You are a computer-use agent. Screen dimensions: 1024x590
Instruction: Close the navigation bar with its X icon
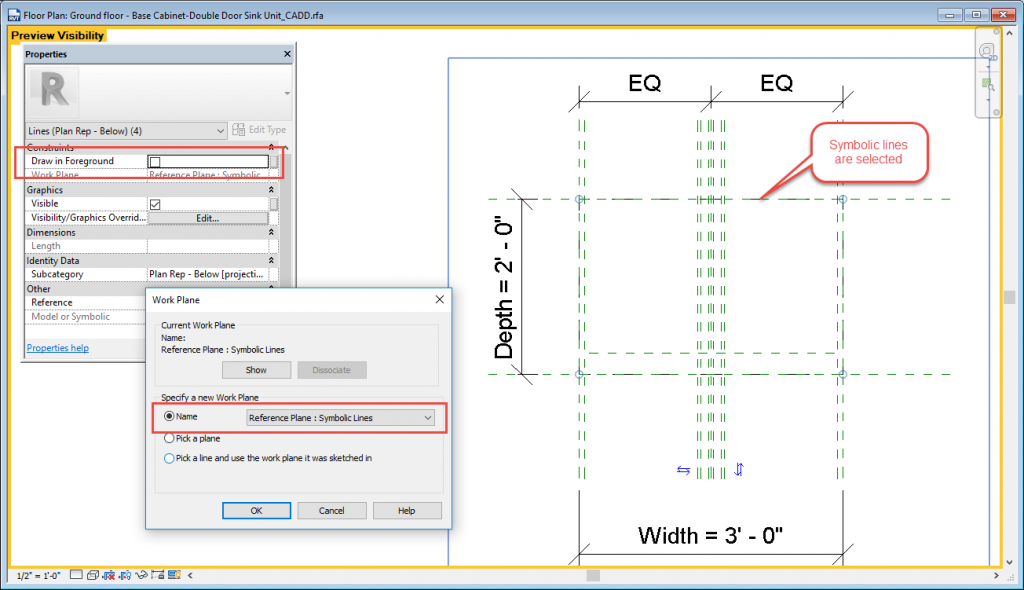997,31
